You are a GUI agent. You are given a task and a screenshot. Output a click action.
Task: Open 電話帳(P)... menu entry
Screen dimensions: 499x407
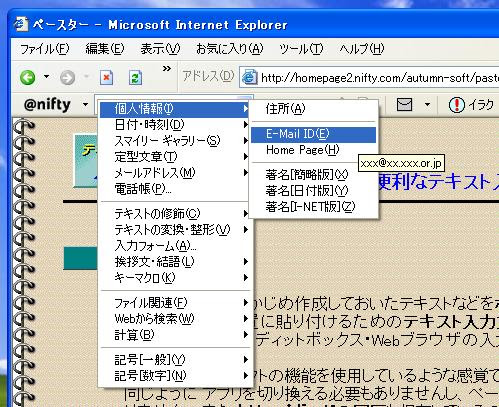175,189
